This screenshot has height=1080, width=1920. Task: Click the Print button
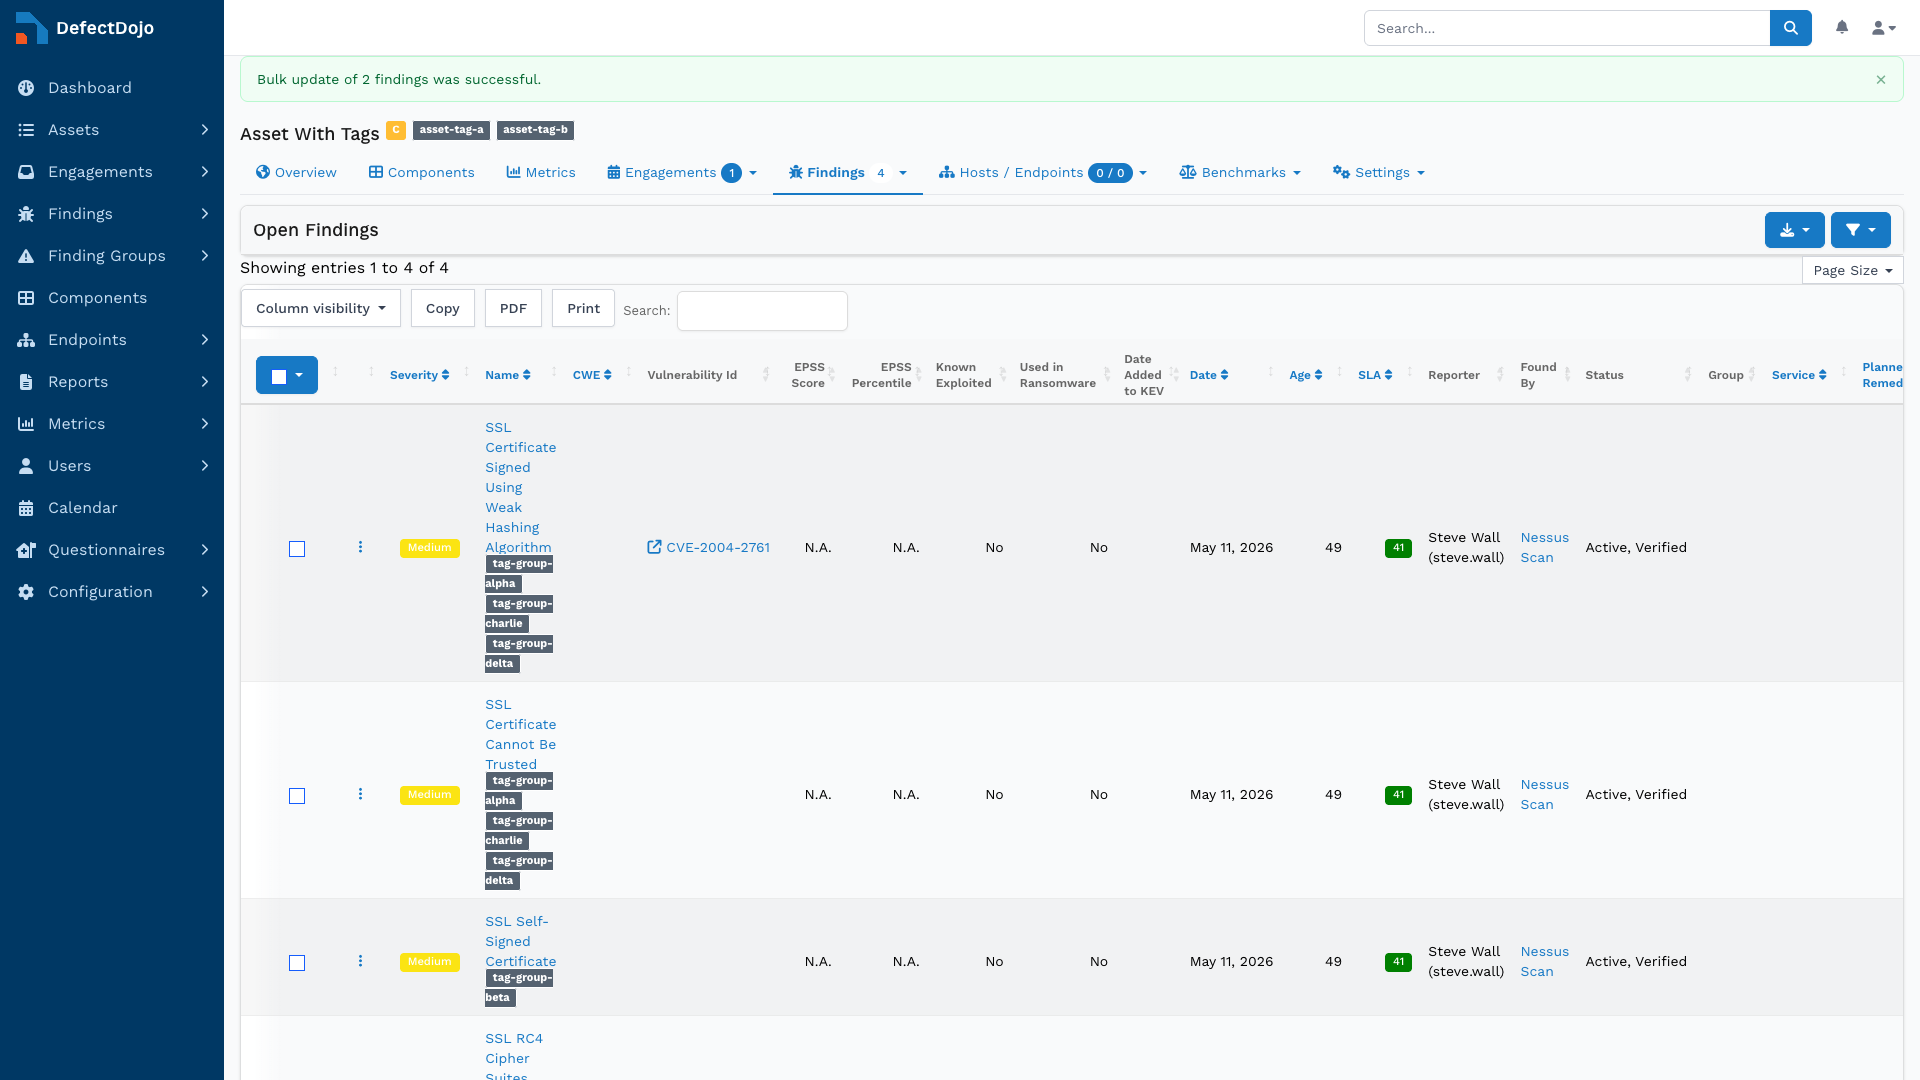[x=583, y=308]
